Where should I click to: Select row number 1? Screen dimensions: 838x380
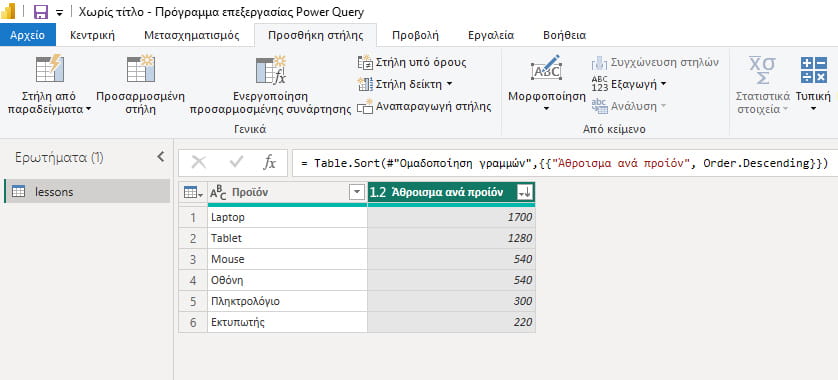(x=193, y=218)
